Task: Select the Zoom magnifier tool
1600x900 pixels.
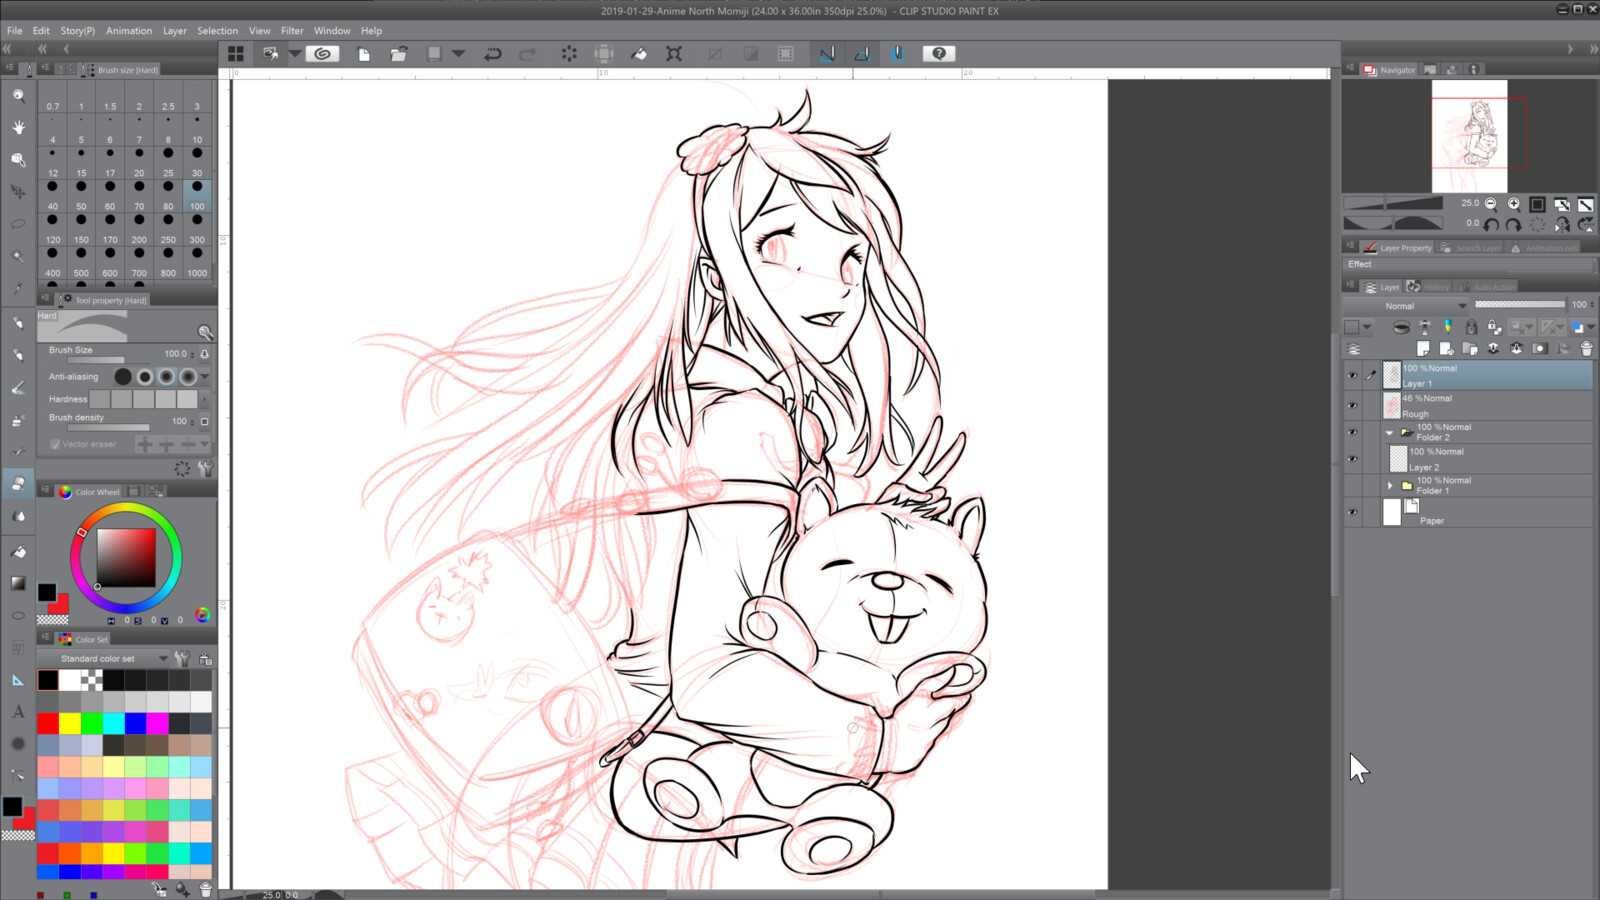Action: tap(18, 95)
